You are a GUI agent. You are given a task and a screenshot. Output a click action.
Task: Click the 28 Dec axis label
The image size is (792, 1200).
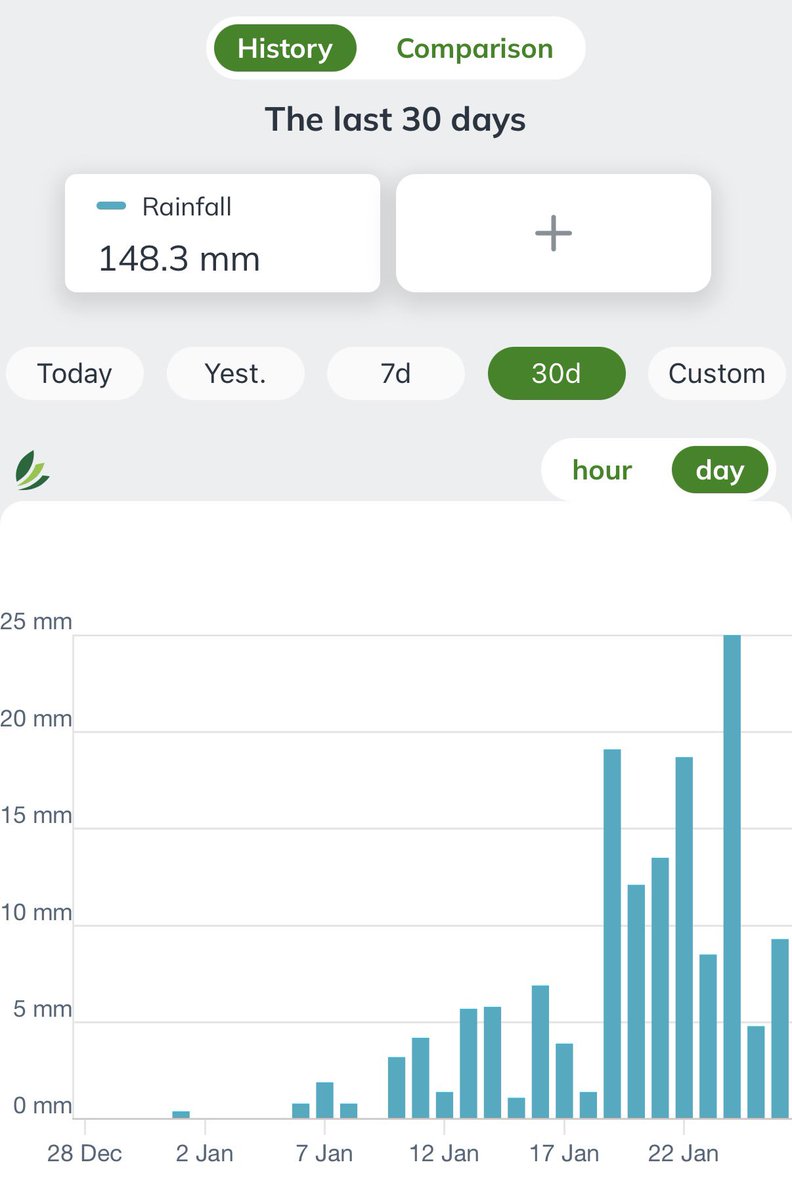84,1153
